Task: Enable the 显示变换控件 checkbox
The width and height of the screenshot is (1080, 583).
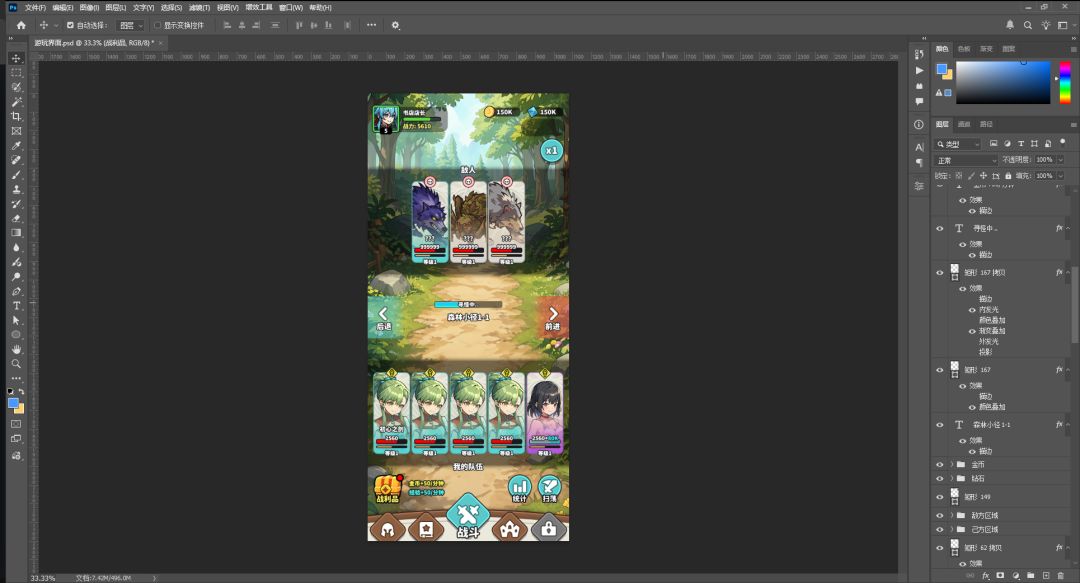Action: tap(157, 25)
